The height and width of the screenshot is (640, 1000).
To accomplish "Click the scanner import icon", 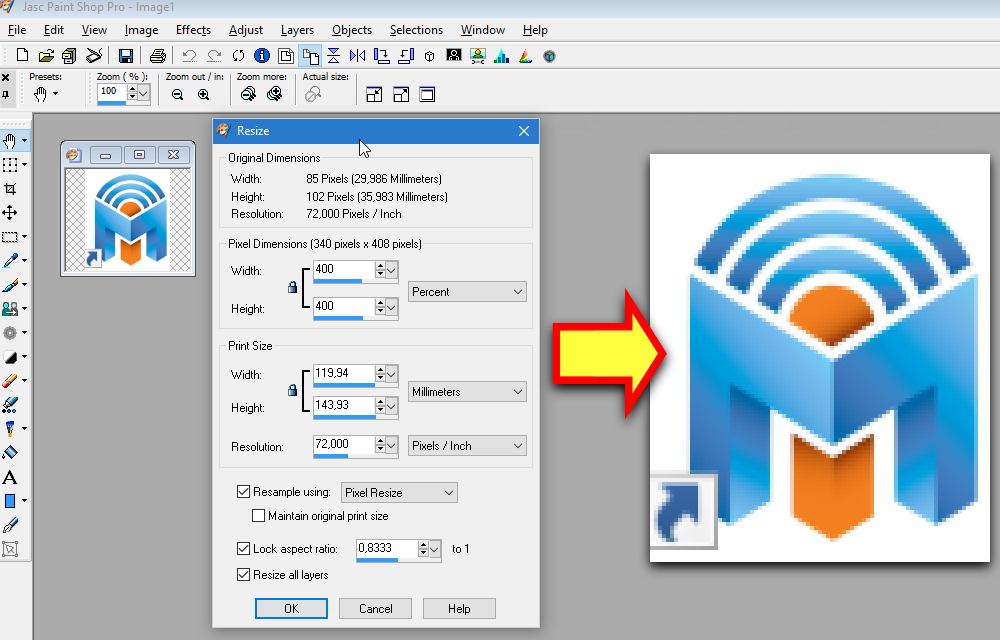I will click(94, 55).
